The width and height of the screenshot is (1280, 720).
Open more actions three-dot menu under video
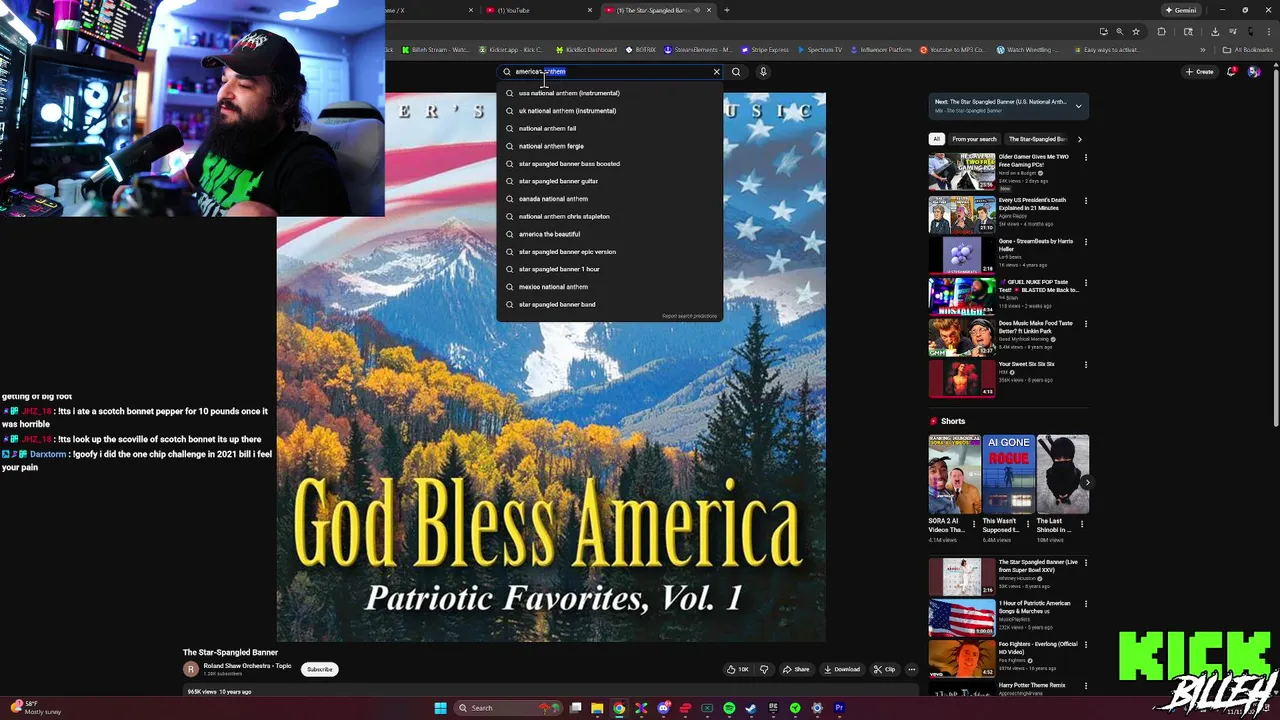point(911,669)
